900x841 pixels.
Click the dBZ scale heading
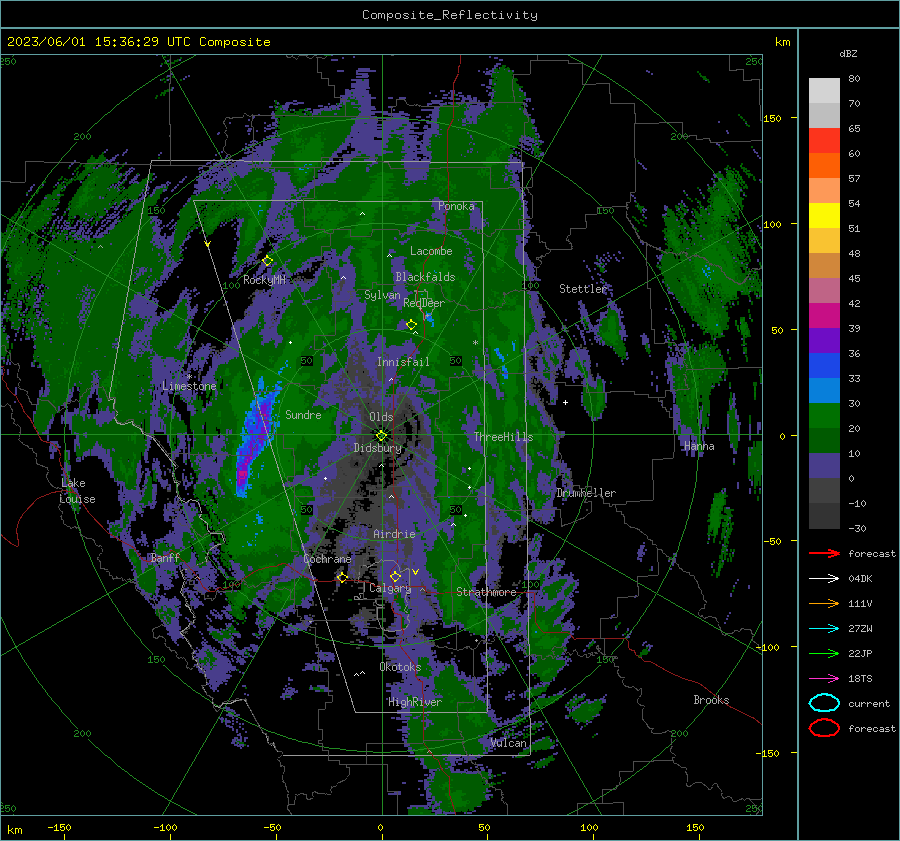tap(848, 53)
